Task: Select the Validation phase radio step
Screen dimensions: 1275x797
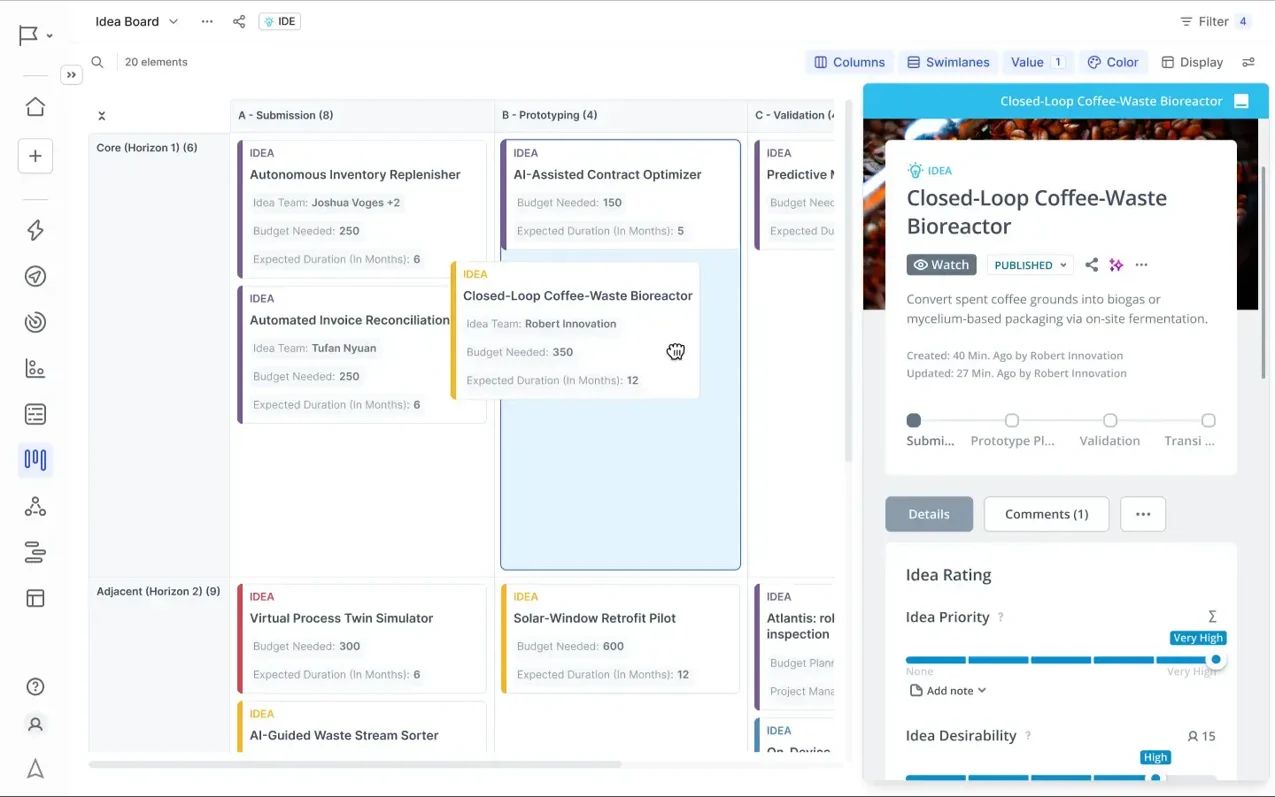Action: tap(1109, 420)
